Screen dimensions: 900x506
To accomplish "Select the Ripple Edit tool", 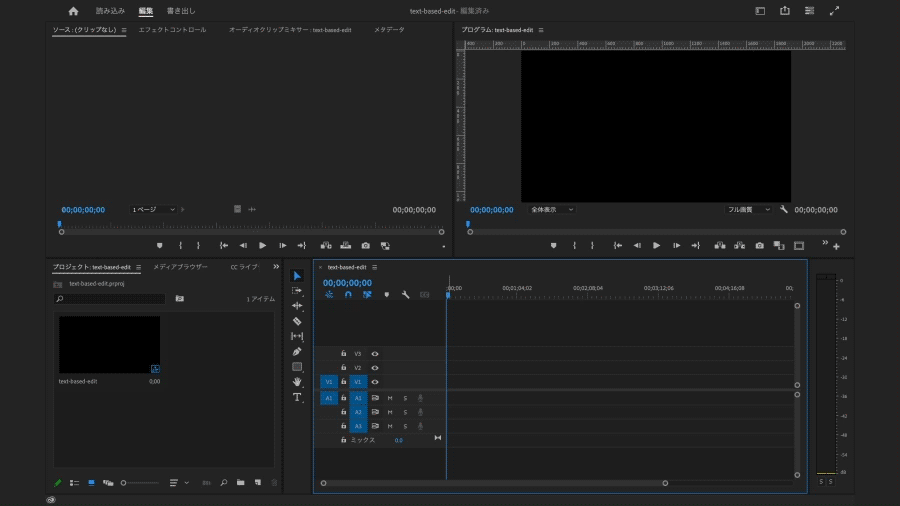I will pyautogui.click(x=297, y=306).
